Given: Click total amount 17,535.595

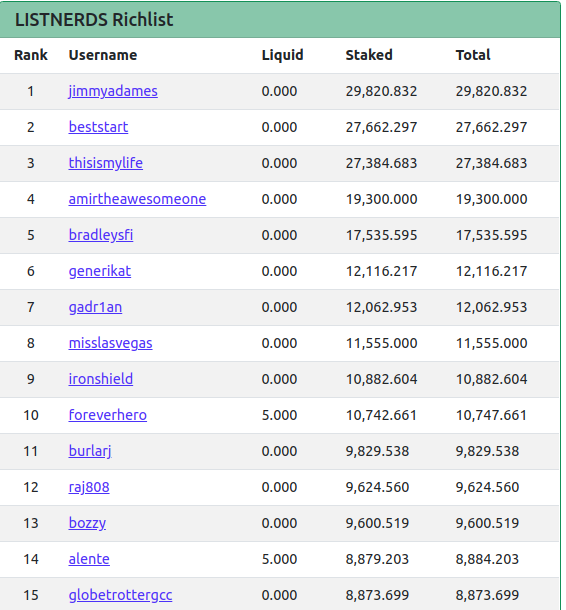Looking at the screenshot, I should click(x=491, y=235).
